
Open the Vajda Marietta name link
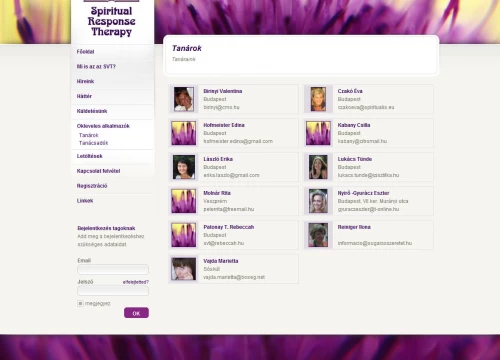click(x=221, y=261)
